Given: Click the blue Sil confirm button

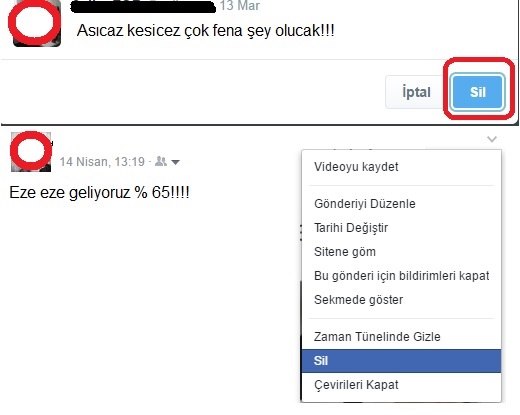Looking at the screenshot, I should [x=477, y=92].
